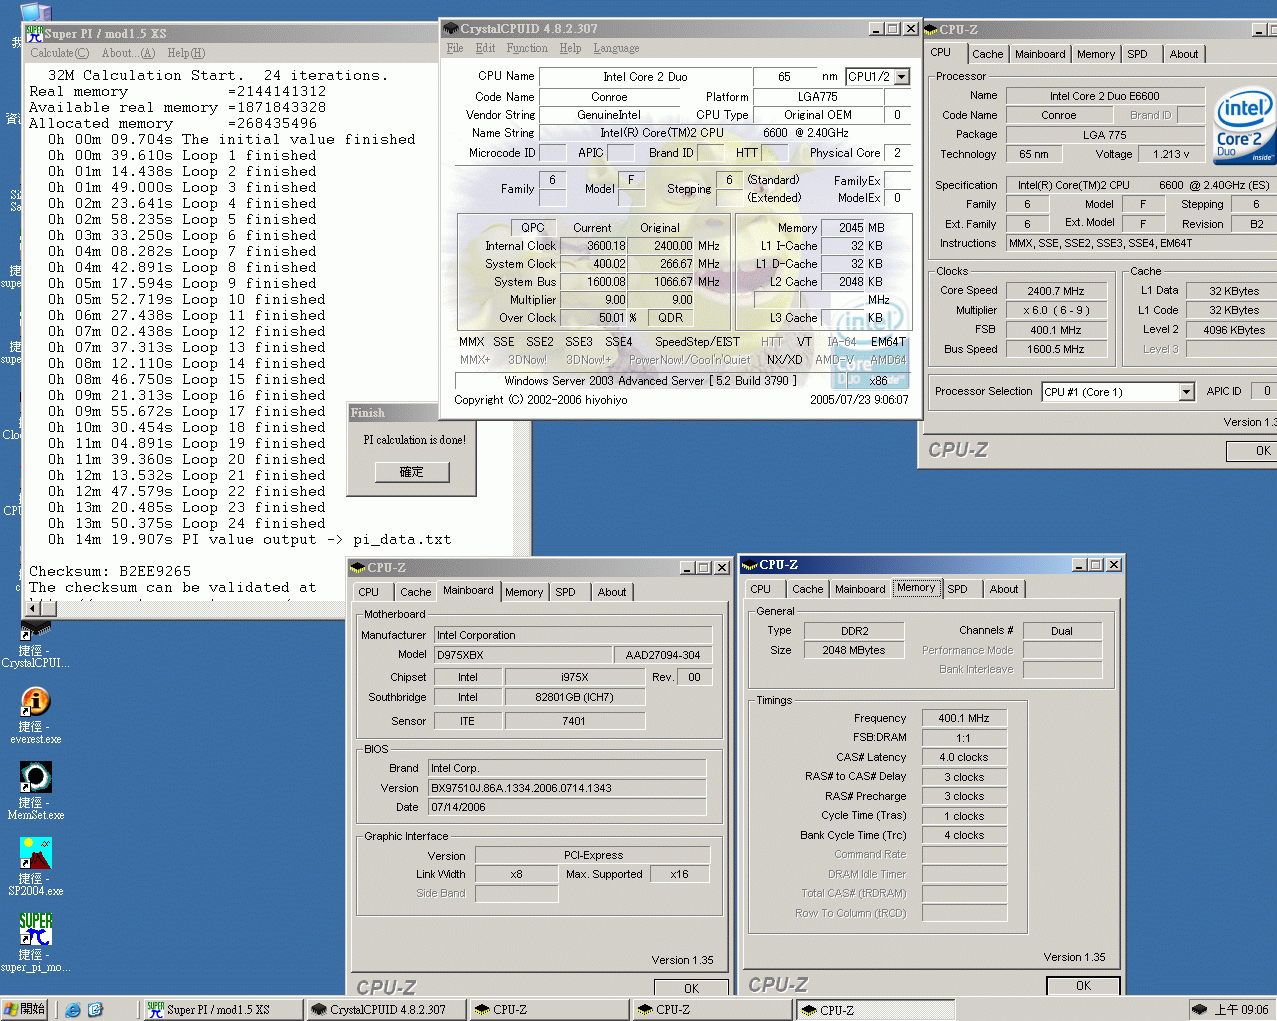Click OK in the CPU-Z Mainboard window
This screenshot has width=1277, height=1021.
691,988
